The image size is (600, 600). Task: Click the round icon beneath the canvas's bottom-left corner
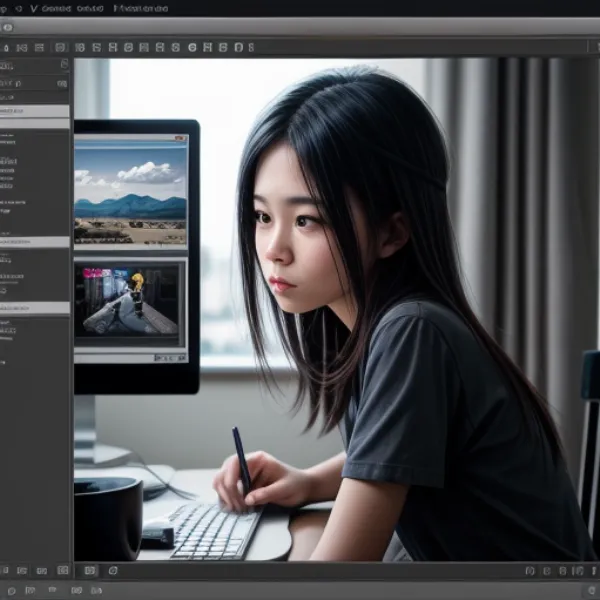pos(112,570)
